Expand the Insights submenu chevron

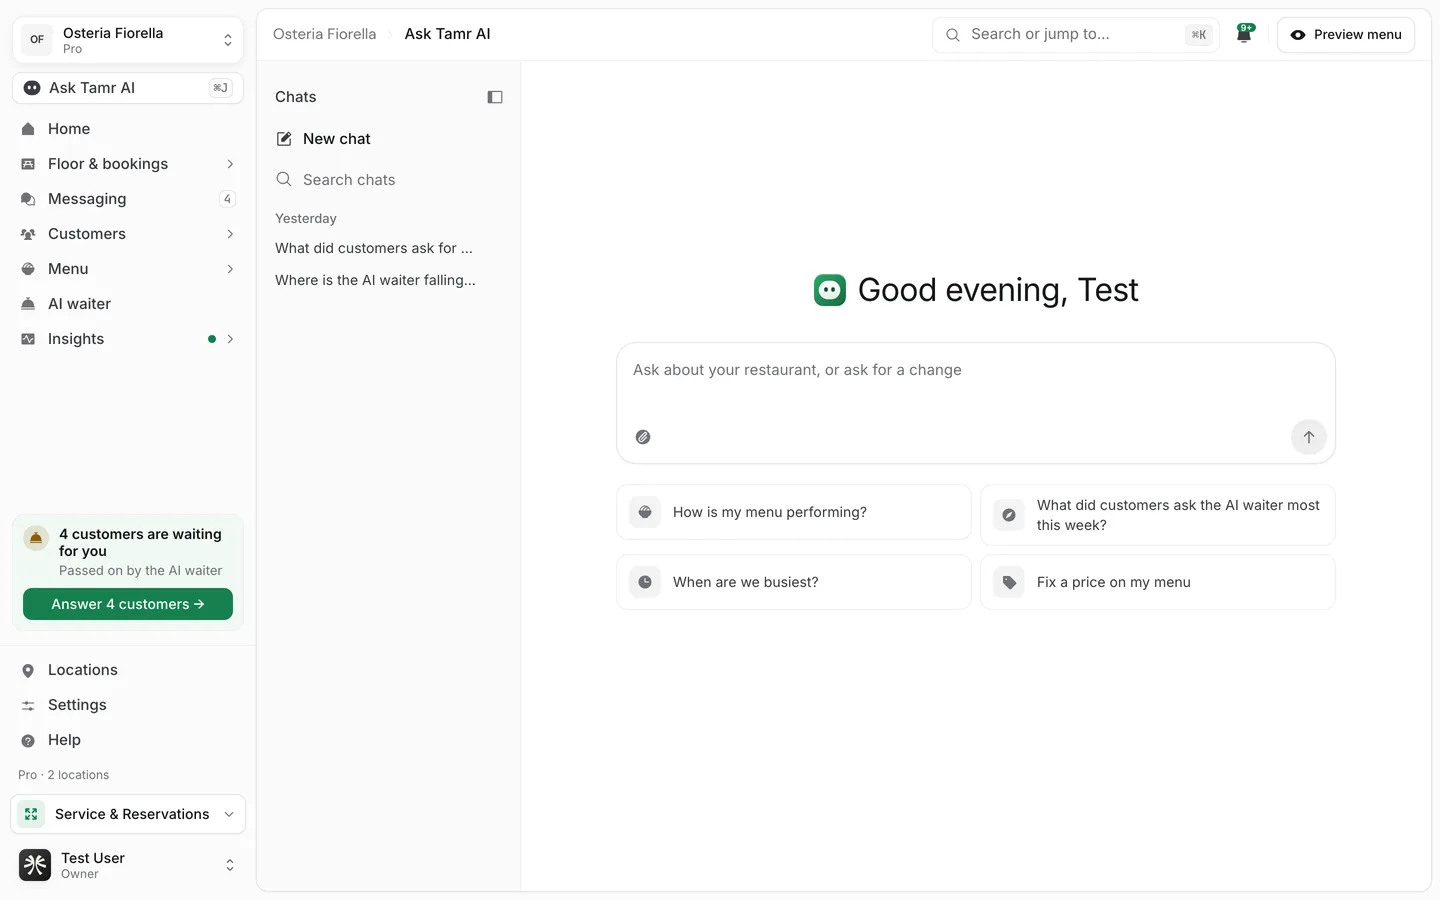[230, 339]
